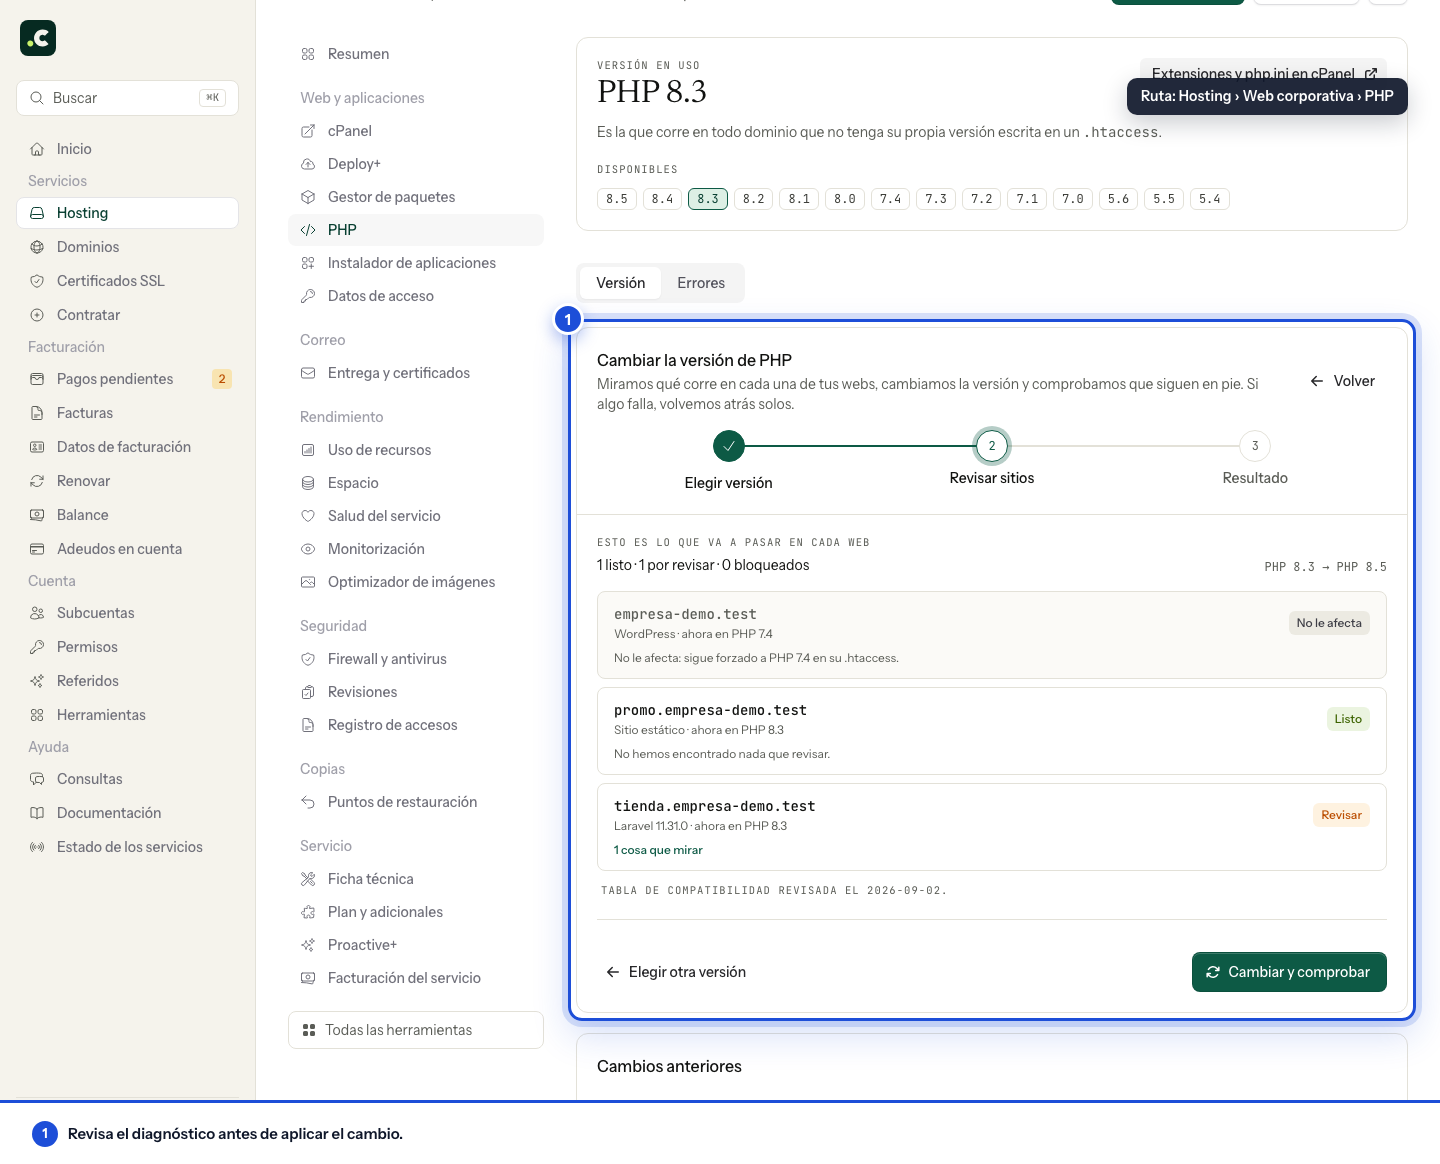
Task: Click the Revisar sitios step 2
Action: coord(992,446)
